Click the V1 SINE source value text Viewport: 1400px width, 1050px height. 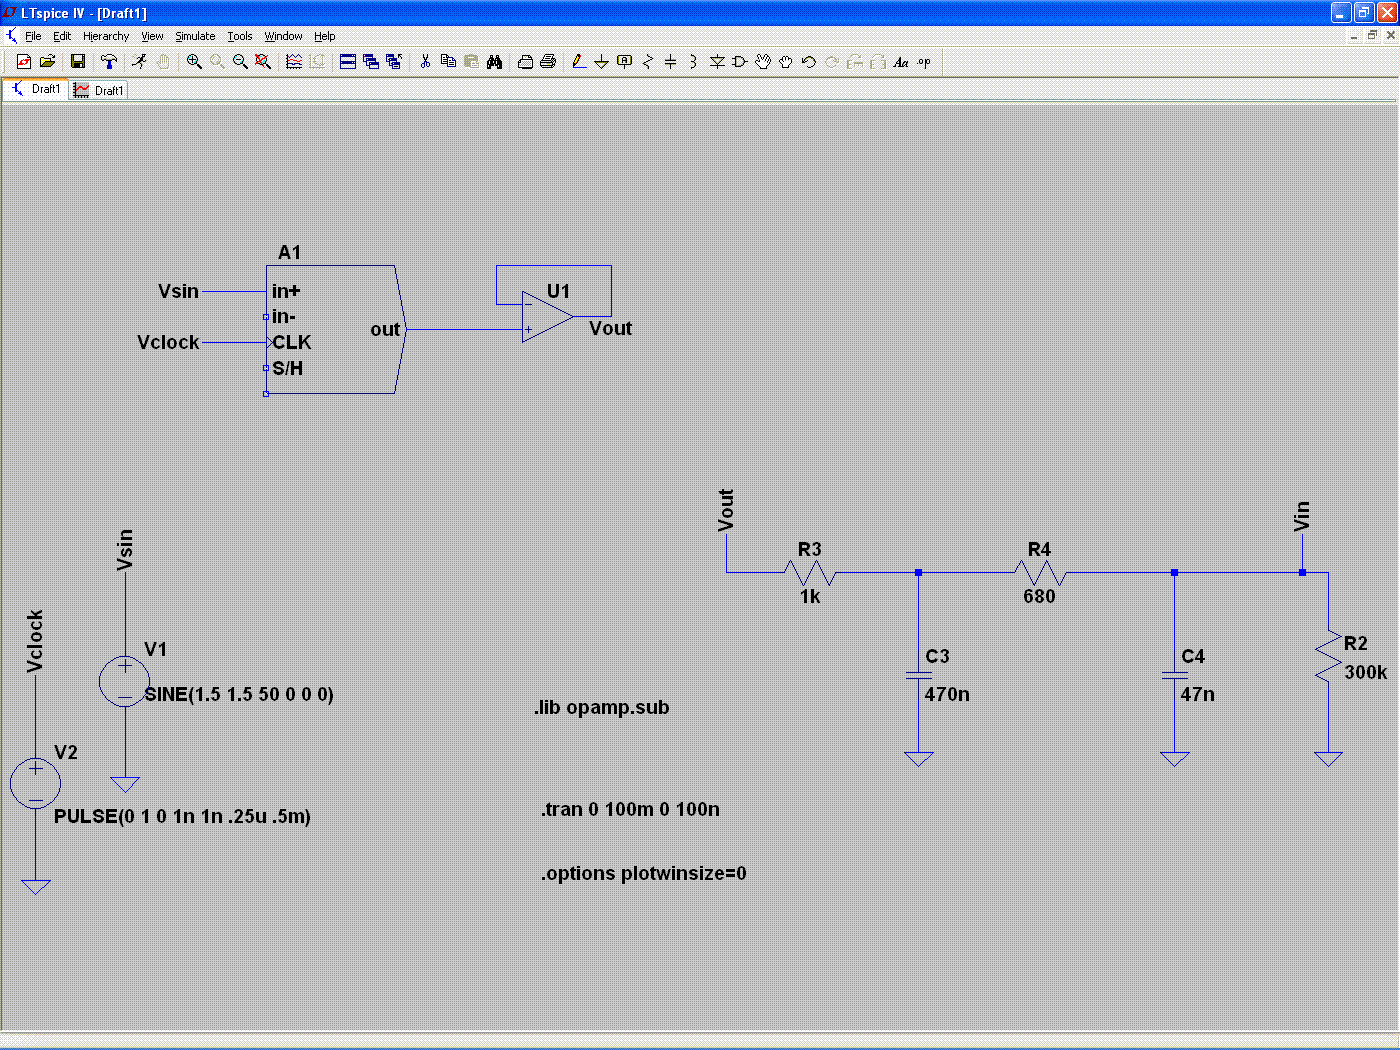[239, 694]
